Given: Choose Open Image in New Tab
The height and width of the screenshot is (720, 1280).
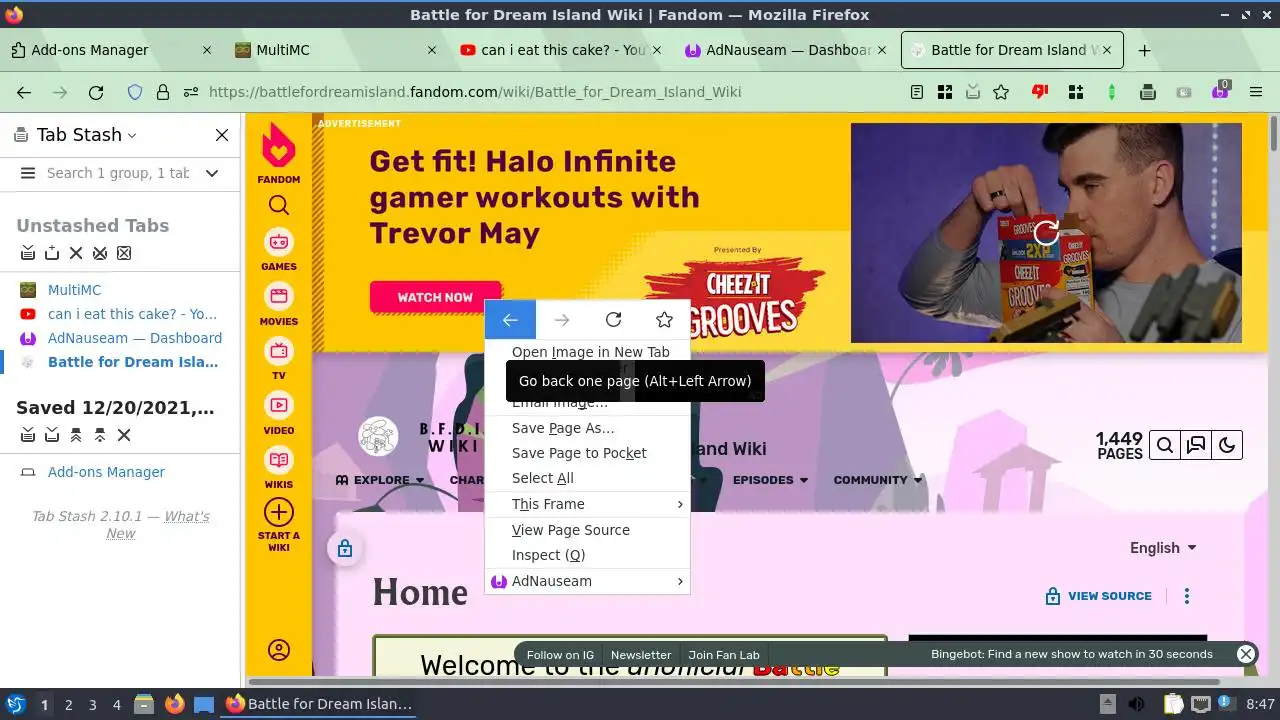Looking at the screenshot, I should (x=590, y=352).
